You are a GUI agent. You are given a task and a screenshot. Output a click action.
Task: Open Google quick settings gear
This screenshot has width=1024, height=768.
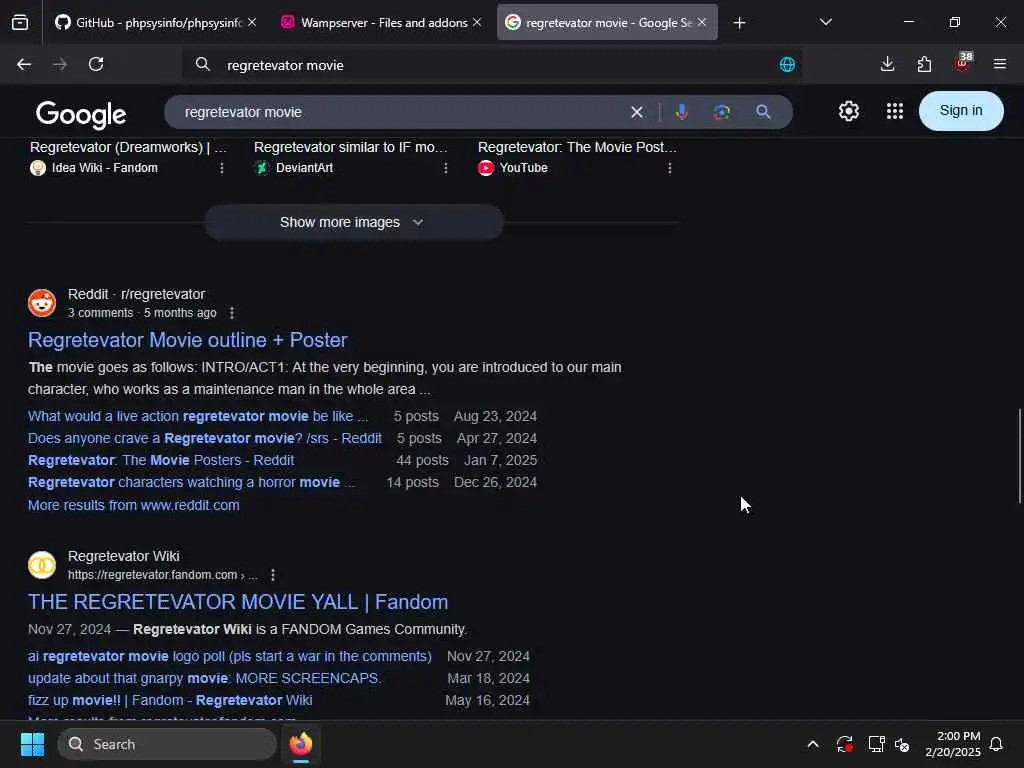[x=848, y=111]
